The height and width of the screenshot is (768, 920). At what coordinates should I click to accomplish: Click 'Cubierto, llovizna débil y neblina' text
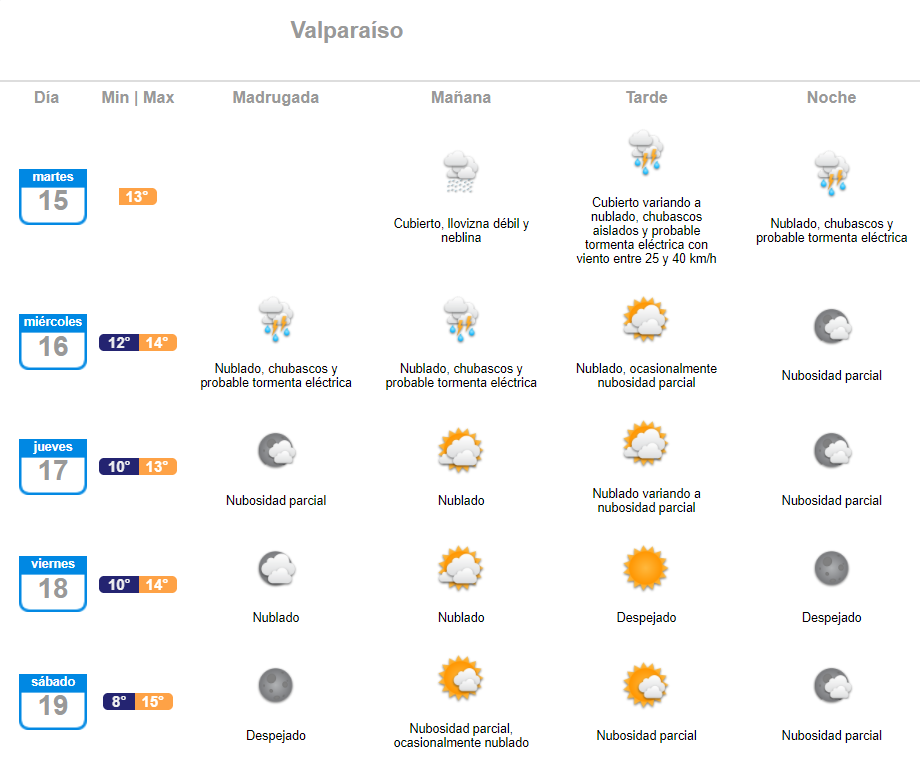coord(461,231)
